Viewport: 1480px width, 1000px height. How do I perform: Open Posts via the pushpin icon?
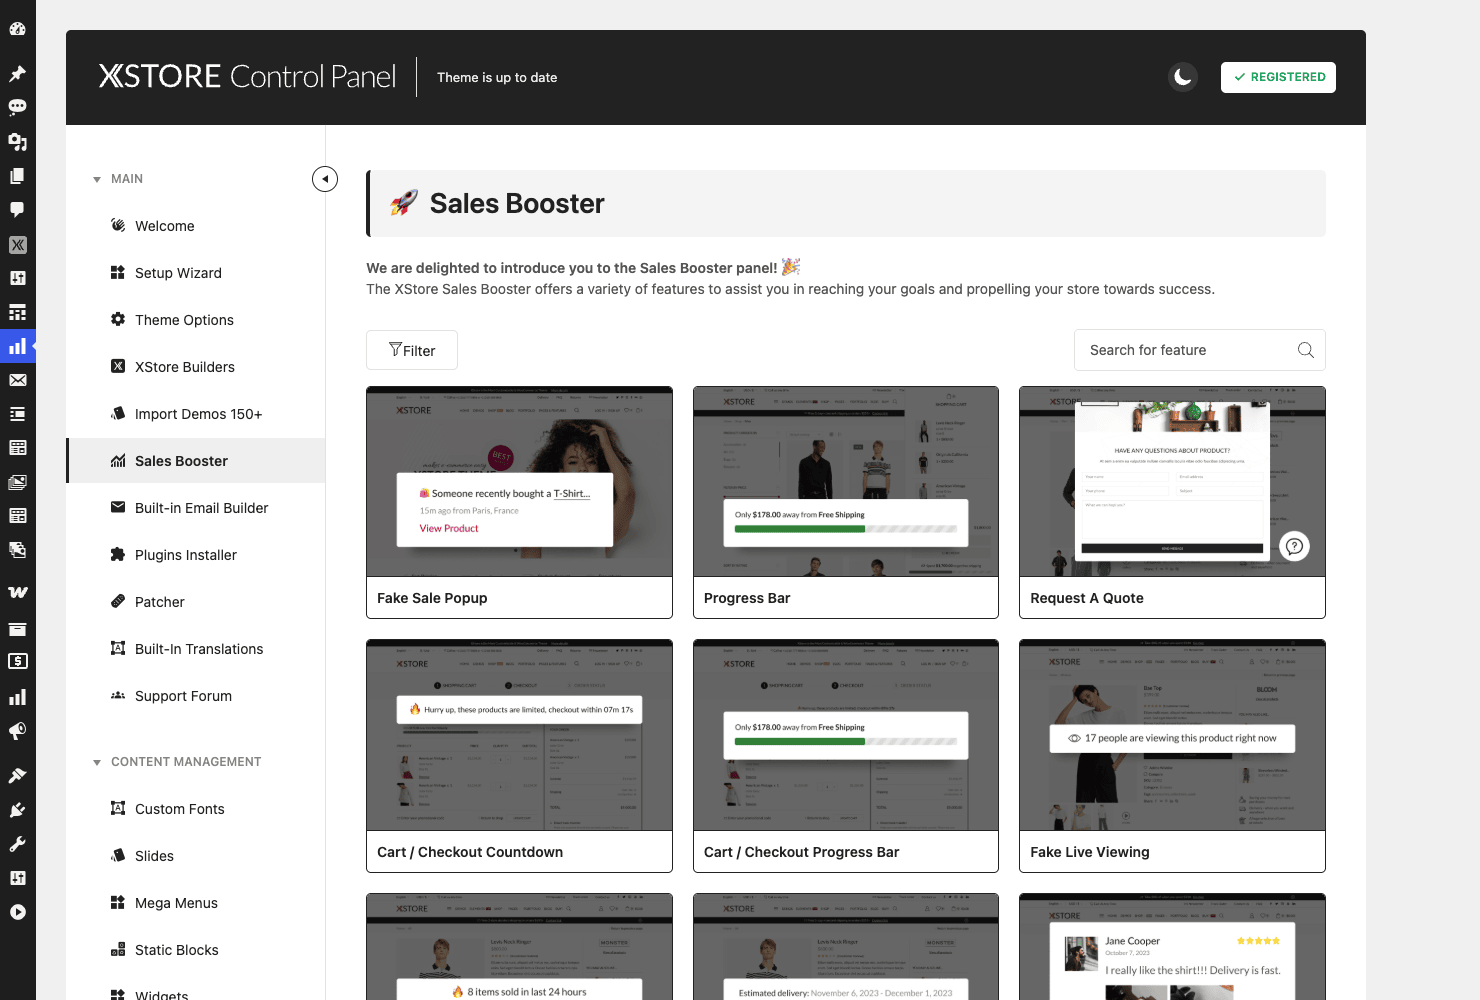coord(17,73)
